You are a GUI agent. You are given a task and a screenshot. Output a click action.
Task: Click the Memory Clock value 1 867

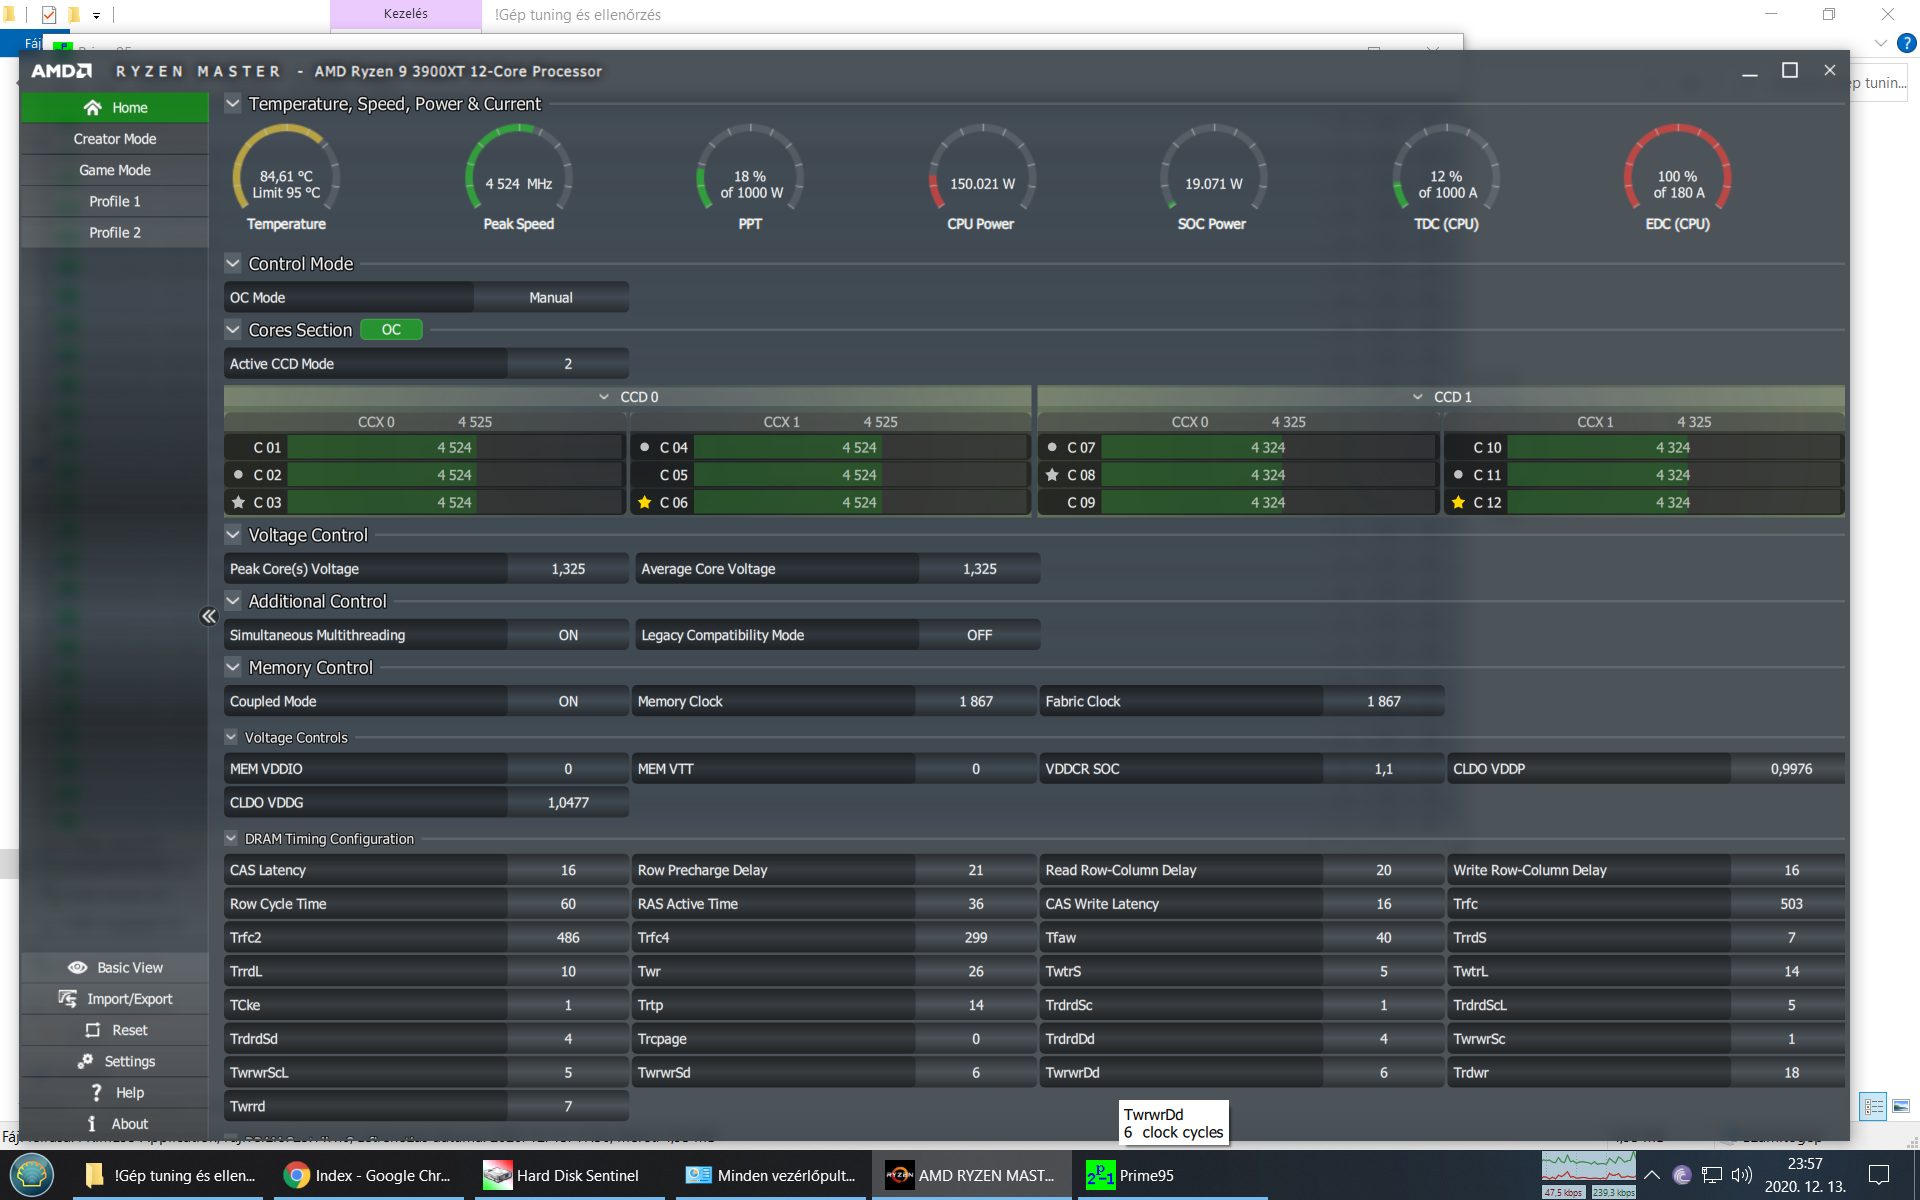click(x=975, y=701)
